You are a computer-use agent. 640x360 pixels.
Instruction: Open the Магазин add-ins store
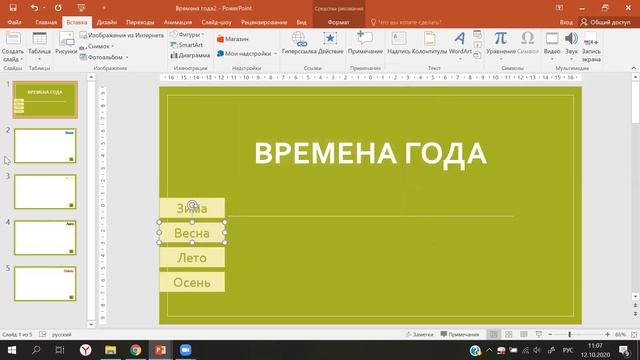233,39
